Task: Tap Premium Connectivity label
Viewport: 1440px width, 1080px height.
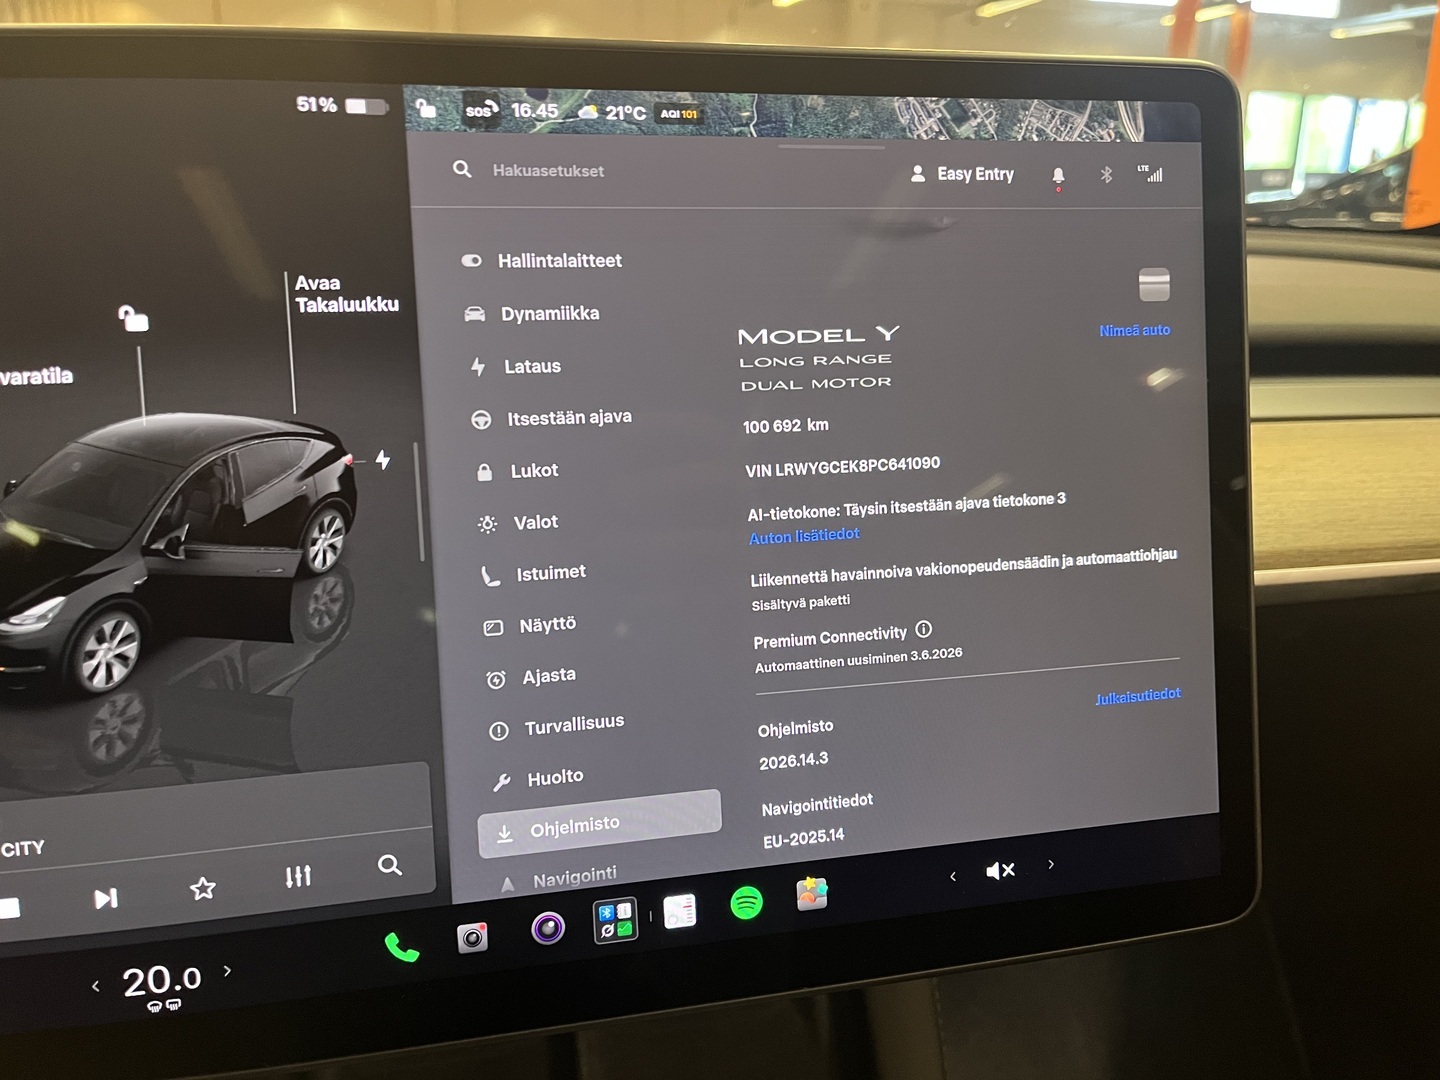Action: coord(829,637)
